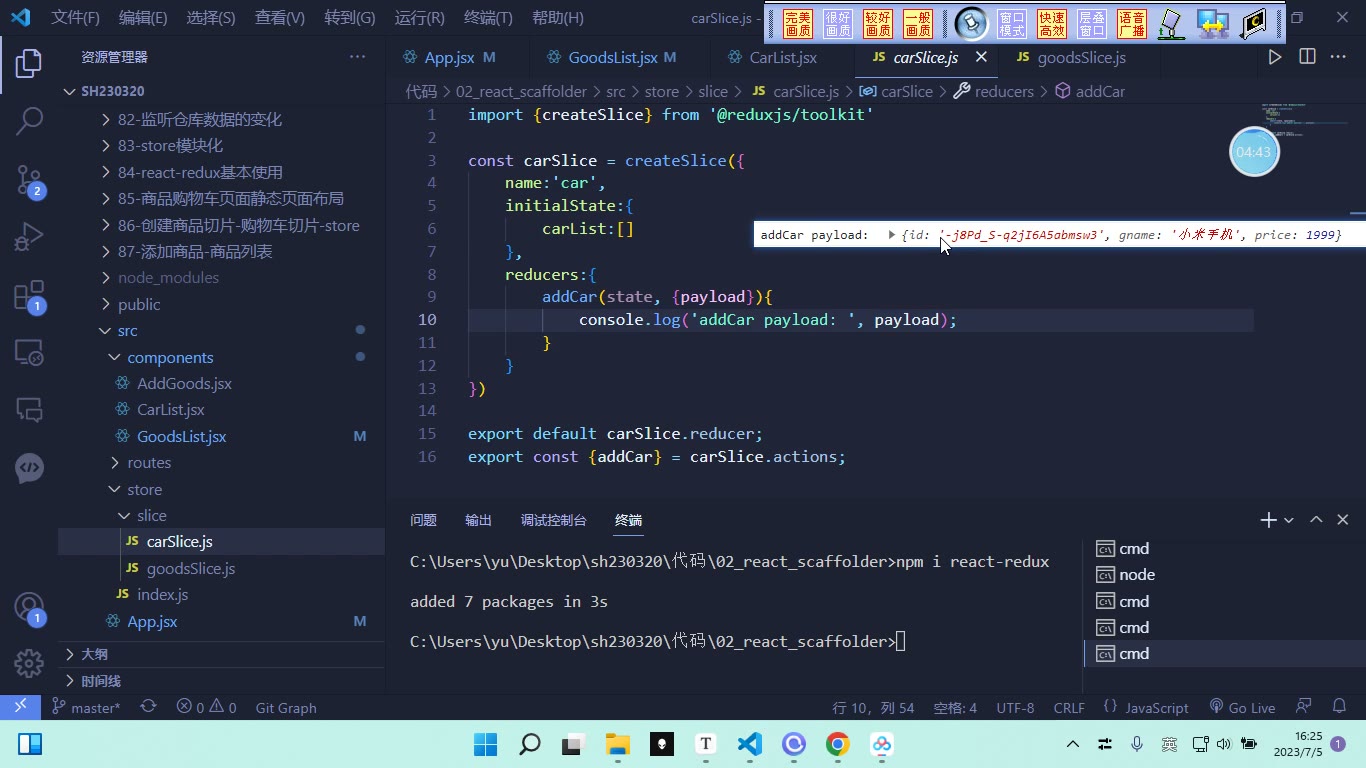Open the Accounts icon in activity bar
This screenshot has width=1366, height=768.
(29, 607)
